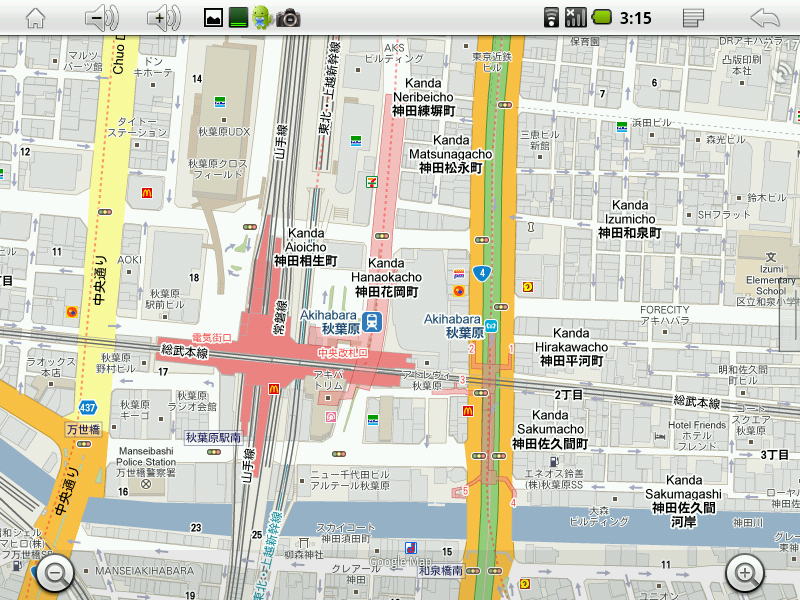Tap the mobile signal status icon
800x600 pixels.
click(576, 17)
